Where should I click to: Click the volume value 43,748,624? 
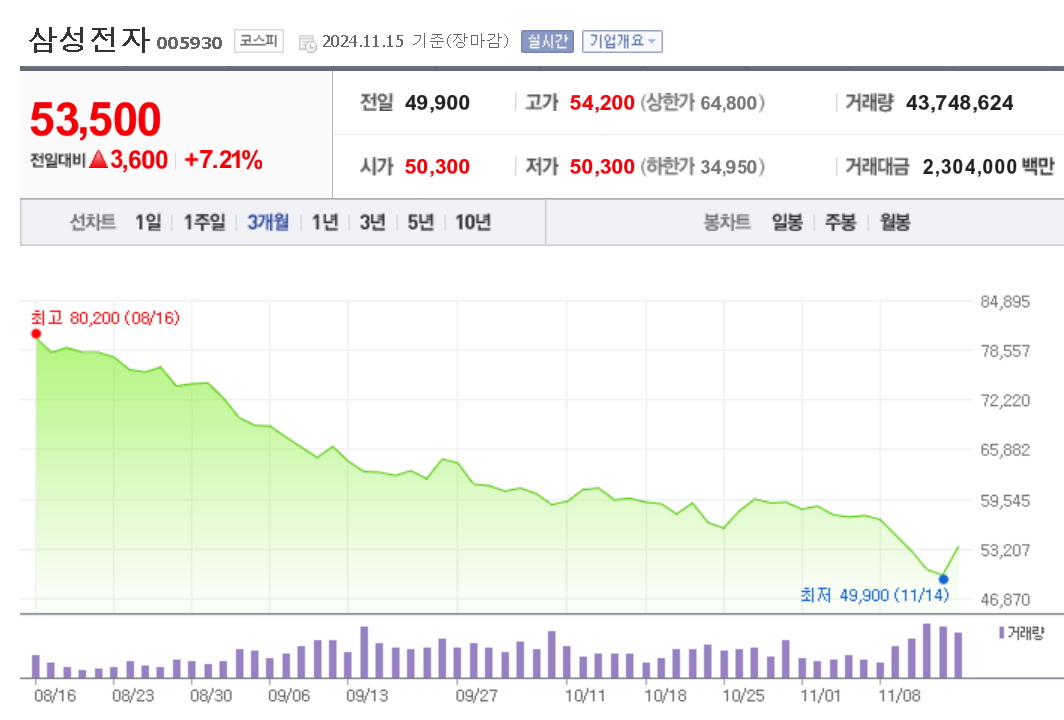tap(960, 102)
